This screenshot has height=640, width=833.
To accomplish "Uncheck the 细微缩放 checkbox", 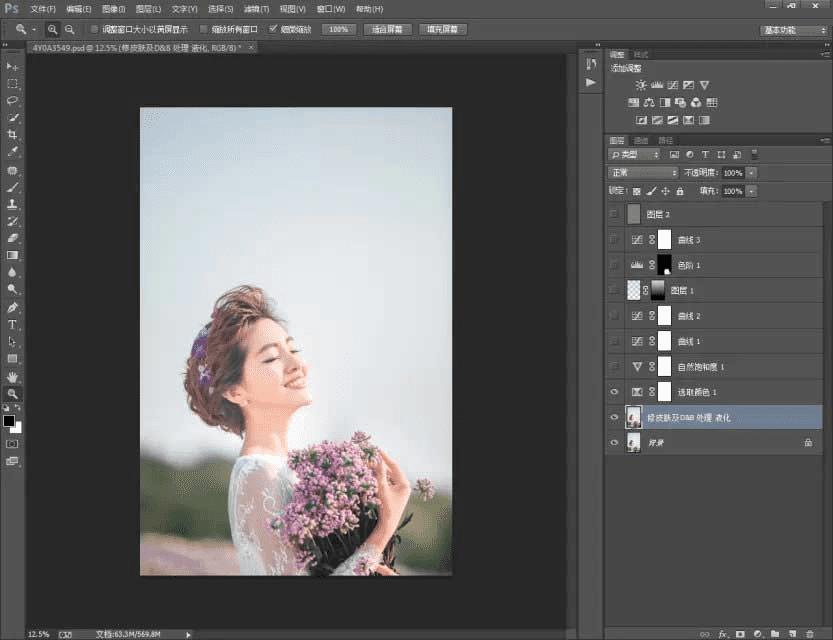I will click(273, 30).
